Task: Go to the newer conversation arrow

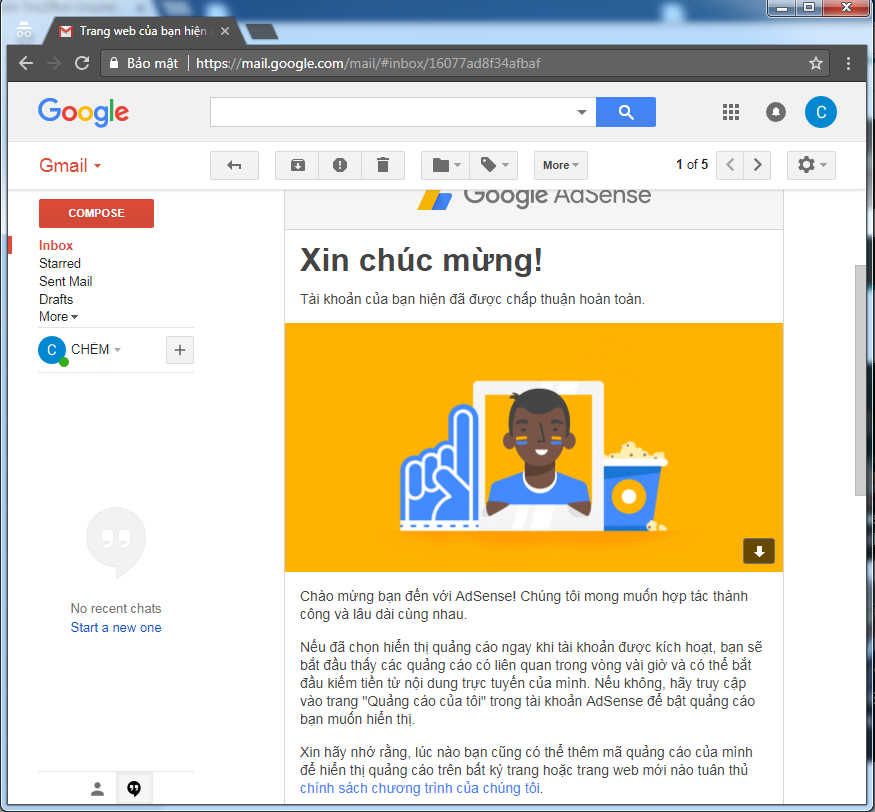Action: pyautogui.click(x=730, y=165)
